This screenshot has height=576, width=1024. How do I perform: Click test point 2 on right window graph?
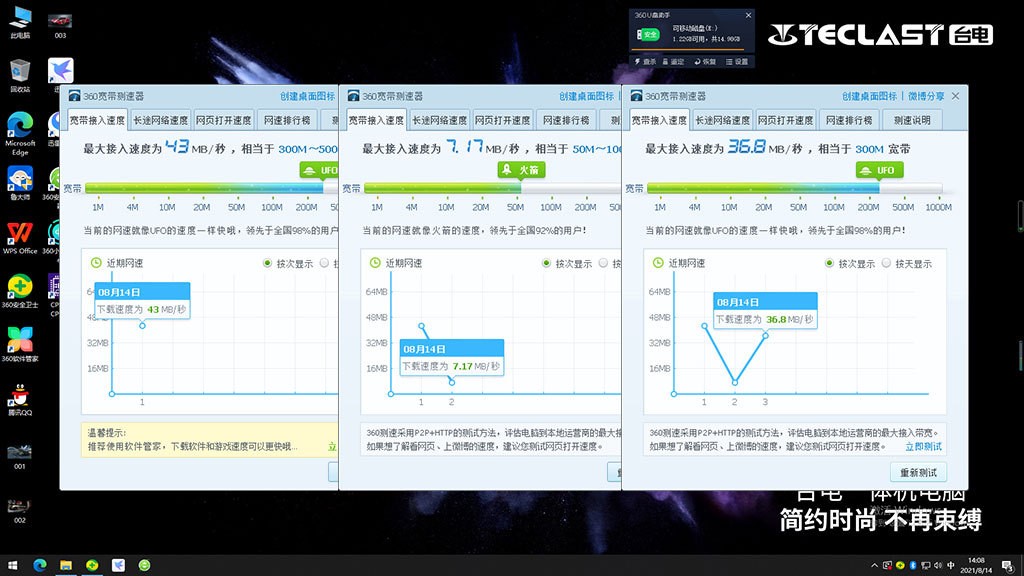[735, 382]
